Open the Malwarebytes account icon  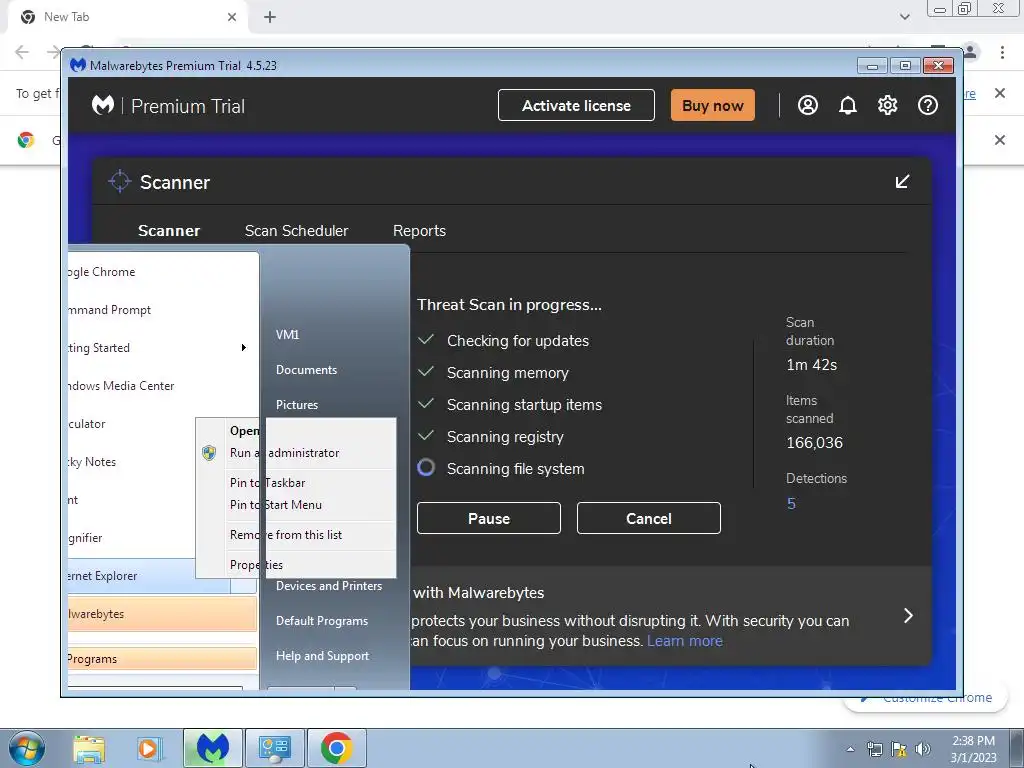[808, 105]
